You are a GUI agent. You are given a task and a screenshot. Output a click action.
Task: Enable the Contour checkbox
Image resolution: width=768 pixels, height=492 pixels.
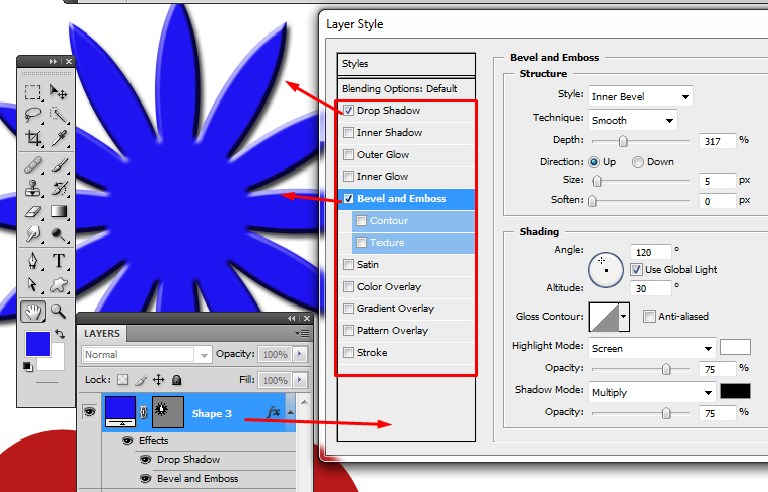tap(361, 221)
